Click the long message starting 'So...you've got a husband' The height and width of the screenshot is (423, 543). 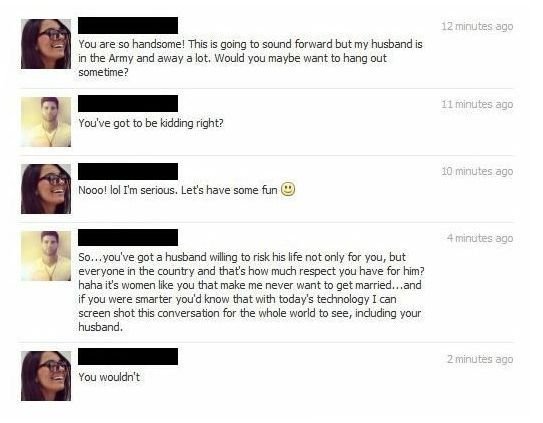251,292
